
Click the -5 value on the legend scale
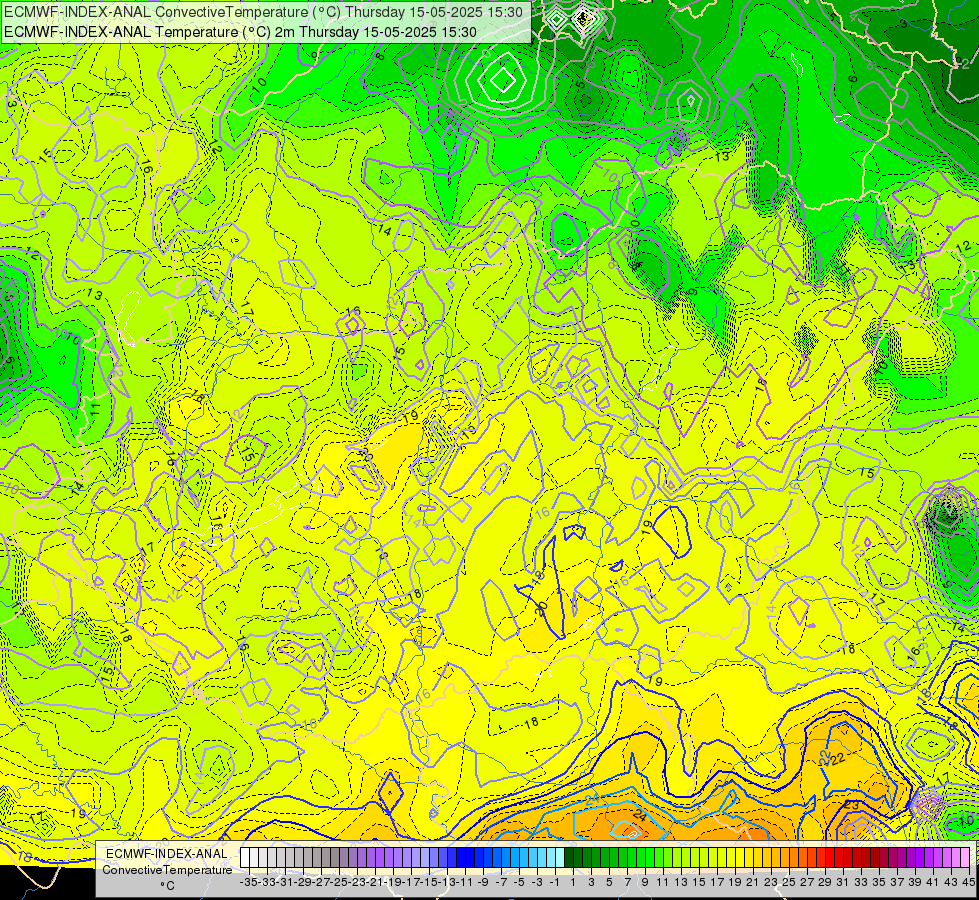pyautogui.click(x=518, y=882)
